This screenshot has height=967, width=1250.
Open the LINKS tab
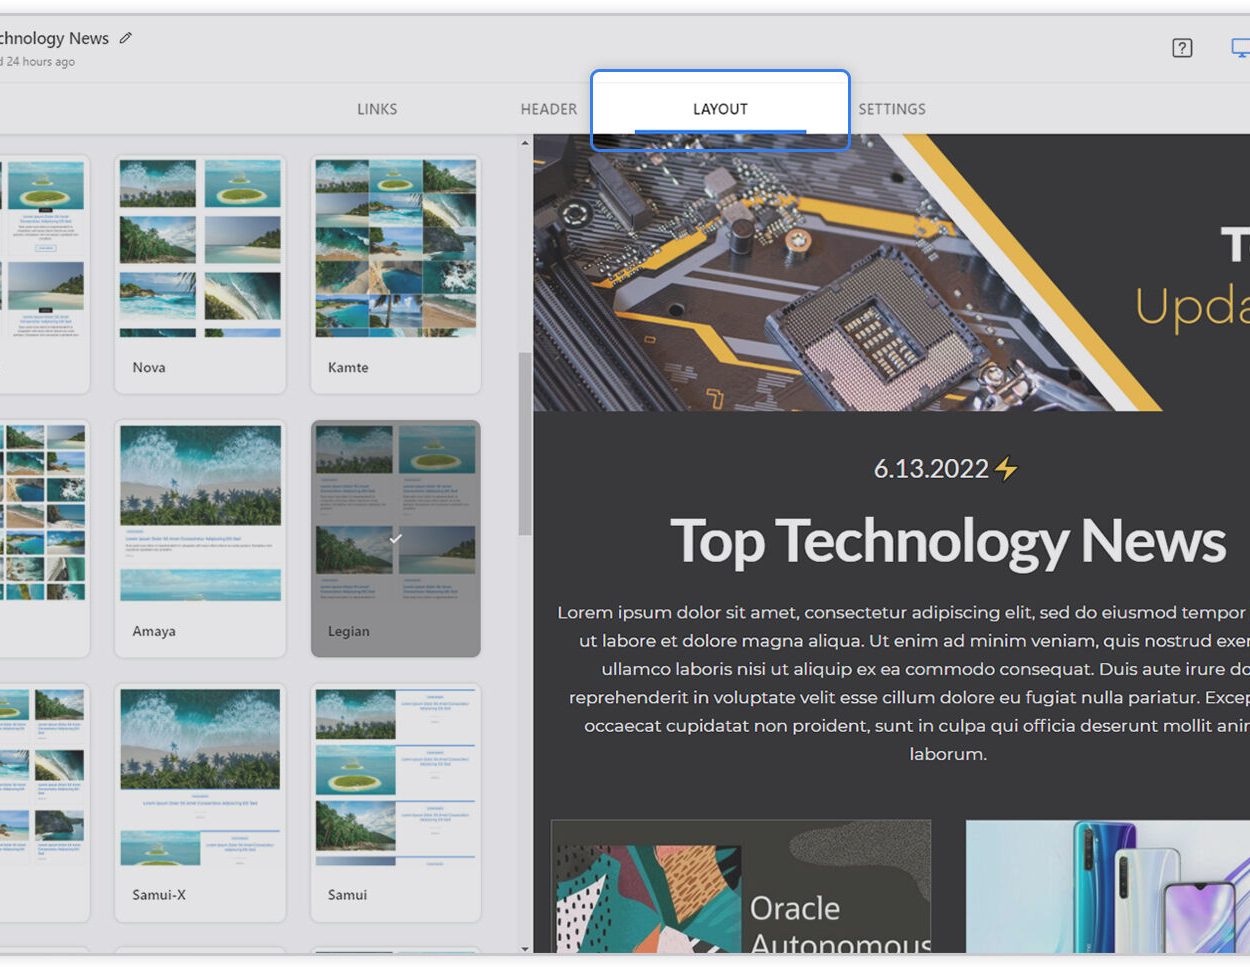pos(377,109)
